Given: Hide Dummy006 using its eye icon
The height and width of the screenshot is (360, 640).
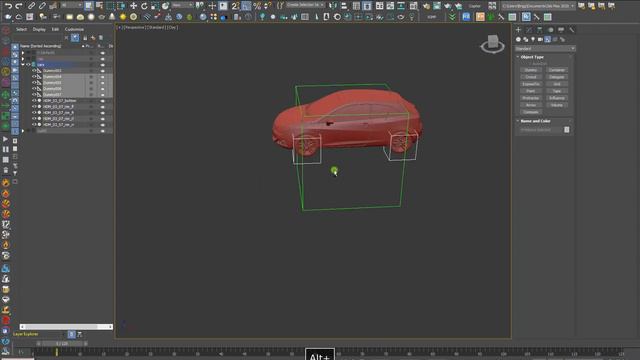Looking at the screenshot, I should (x=34, y=89).
